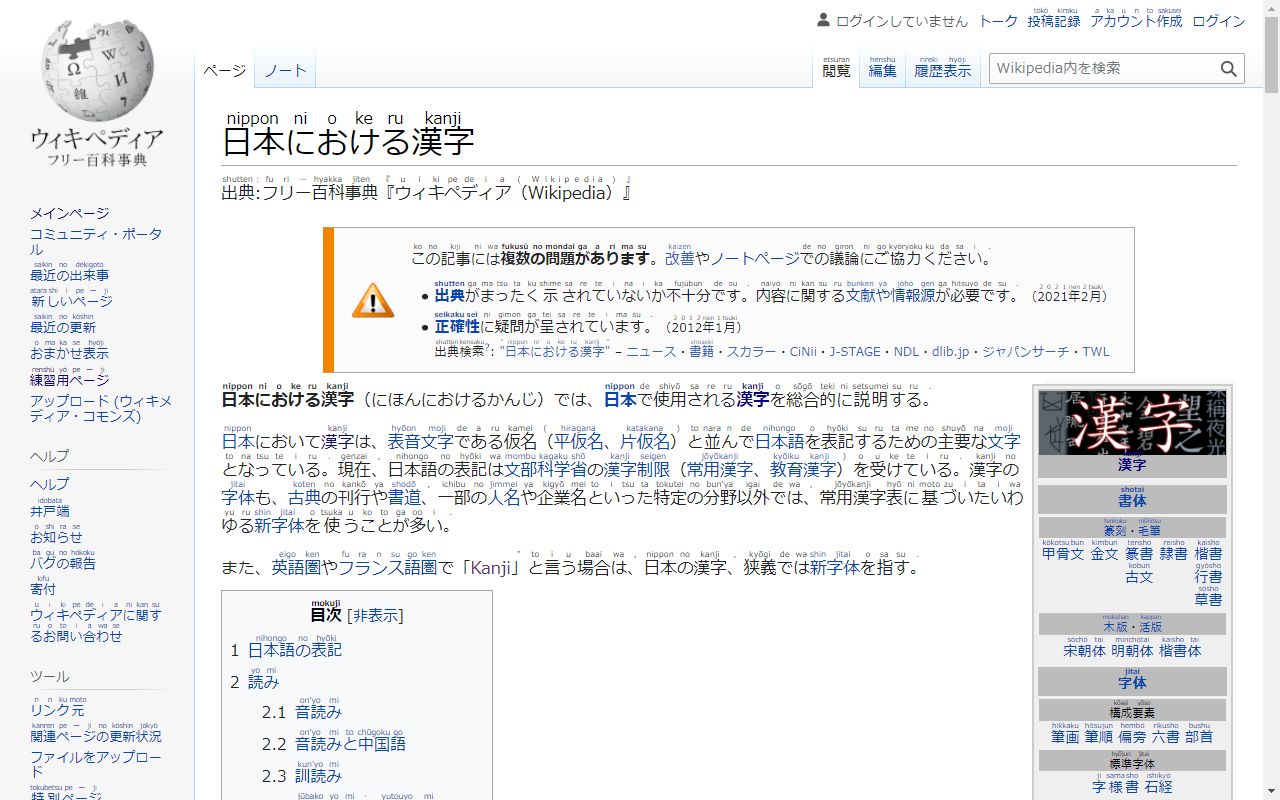Viewport: 1280px width, 800px height.
Task: Open the ログイン link
Action: coord(1218,20)
